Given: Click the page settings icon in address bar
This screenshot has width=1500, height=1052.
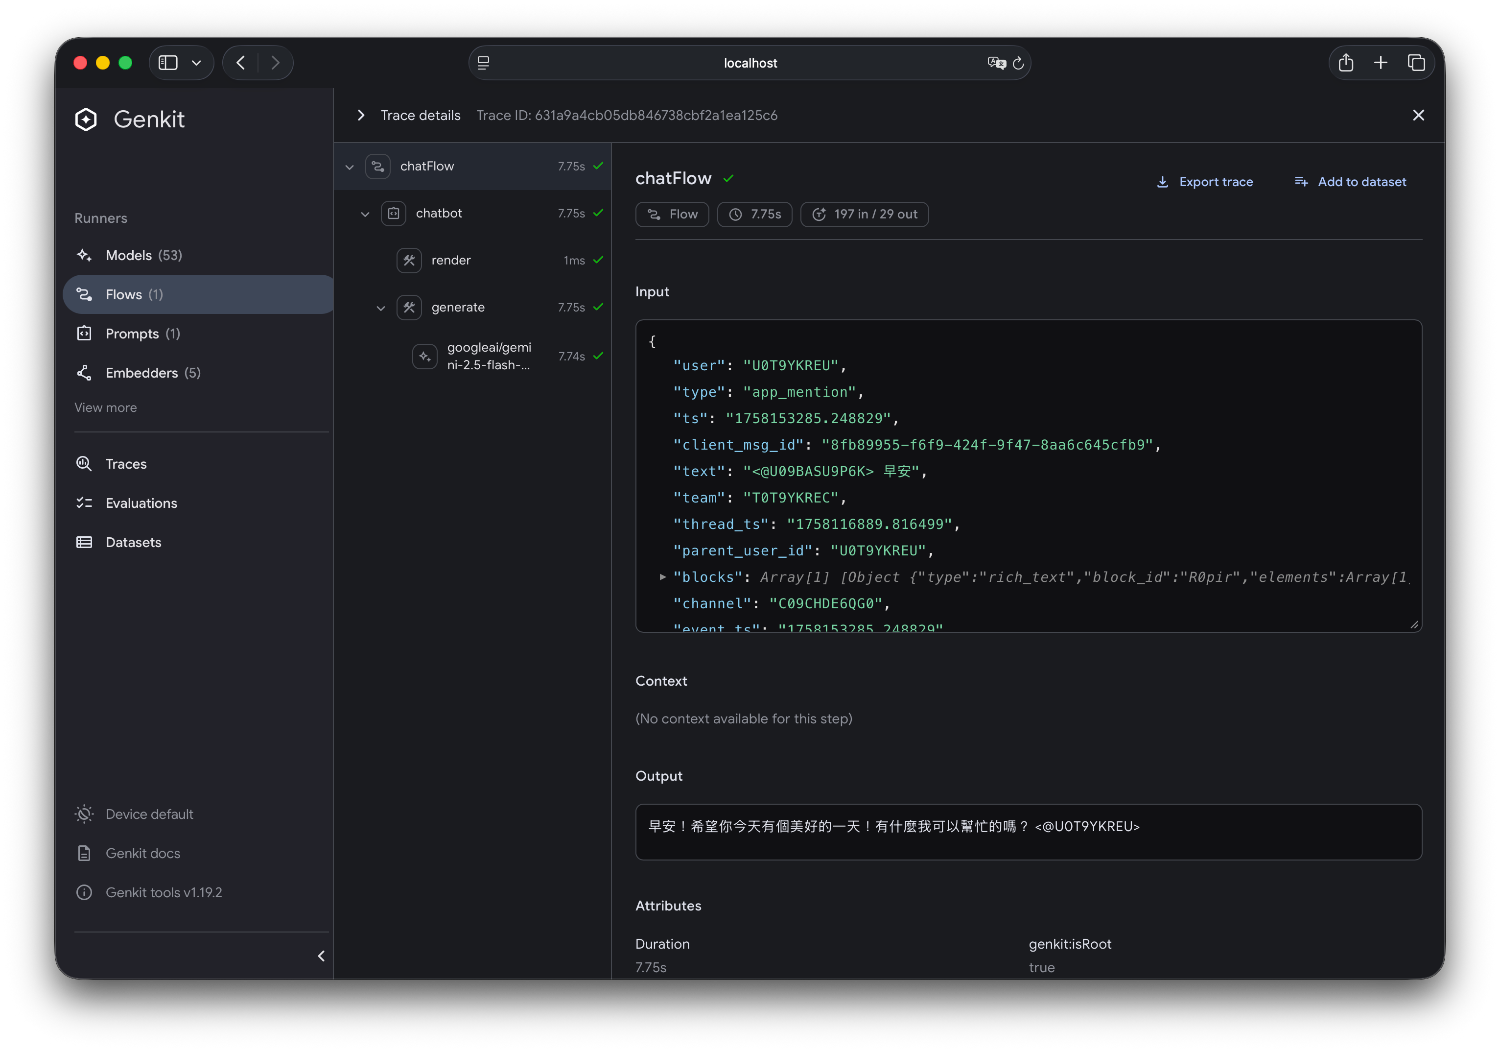Looking at the screenshot, I should (x=483, y=63).
